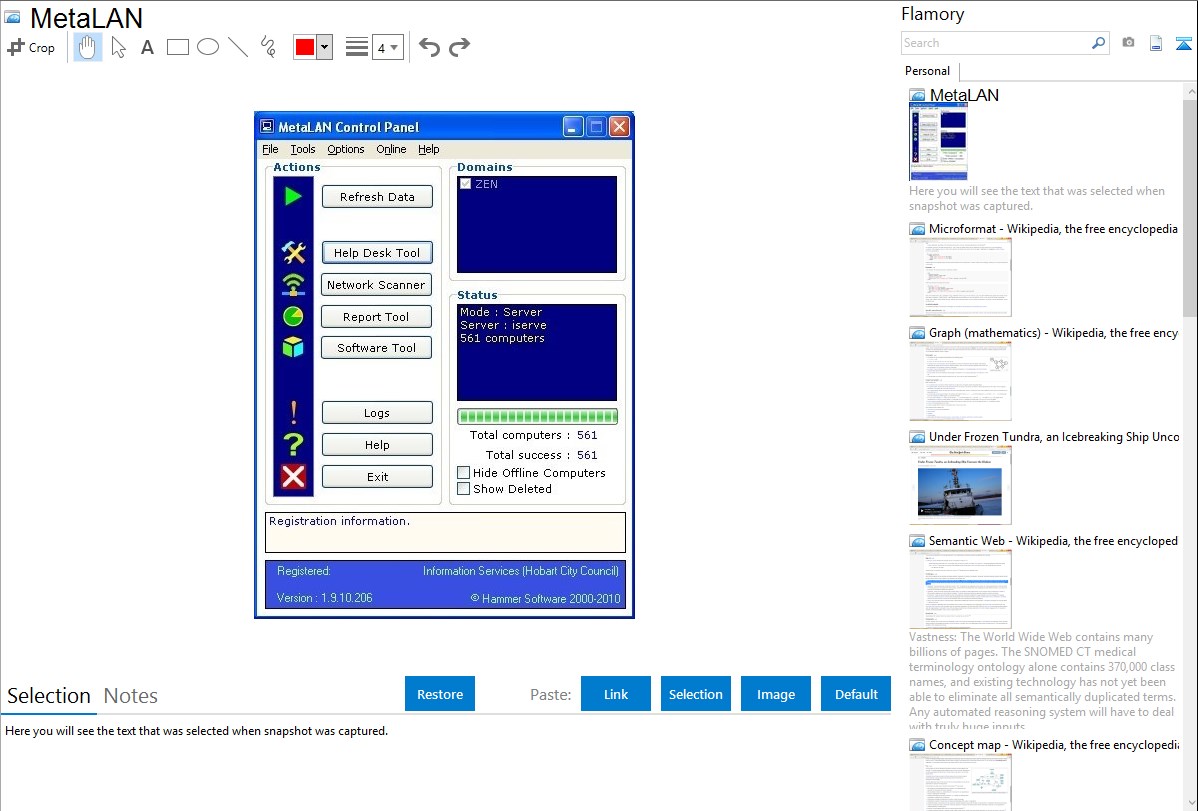This screenshot has height=811, width=1198.
Task: Switch to the Notes tab
Action: [x=131, y=696]
